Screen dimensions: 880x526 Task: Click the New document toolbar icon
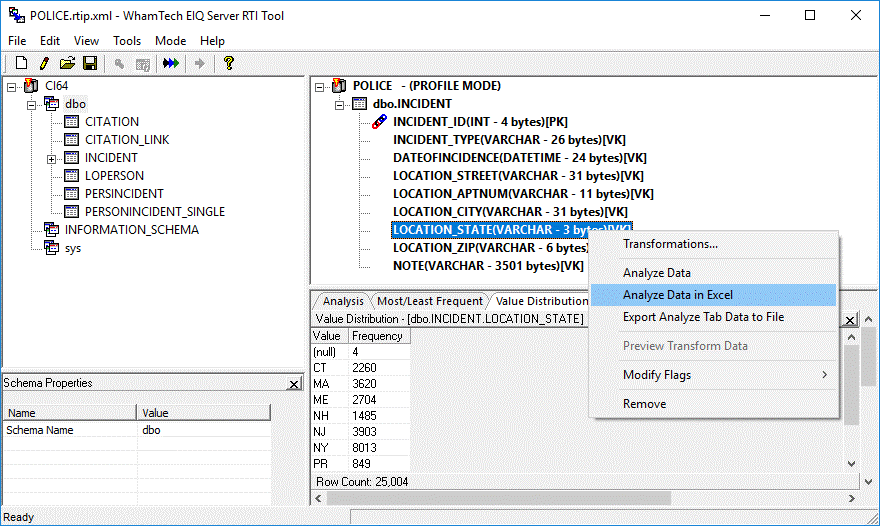tap(21, 63)
